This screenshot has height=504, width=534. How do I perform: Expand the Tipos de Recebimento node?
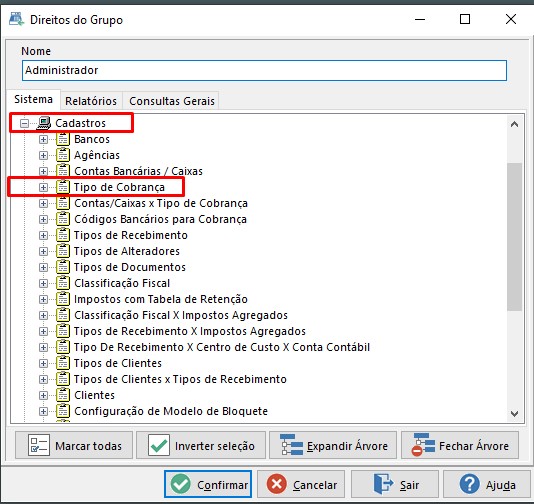click(x=43, y=235)
